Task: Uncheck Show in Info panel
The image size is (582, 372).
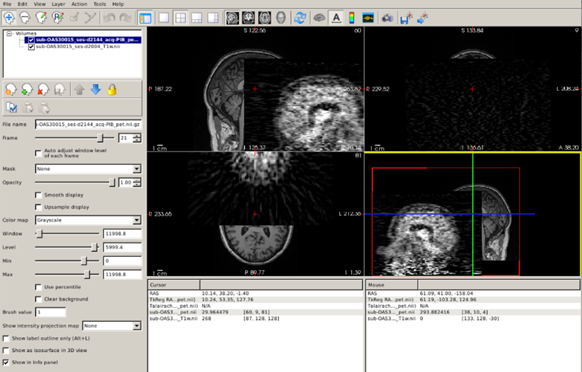Action: (x=6, y=362)
